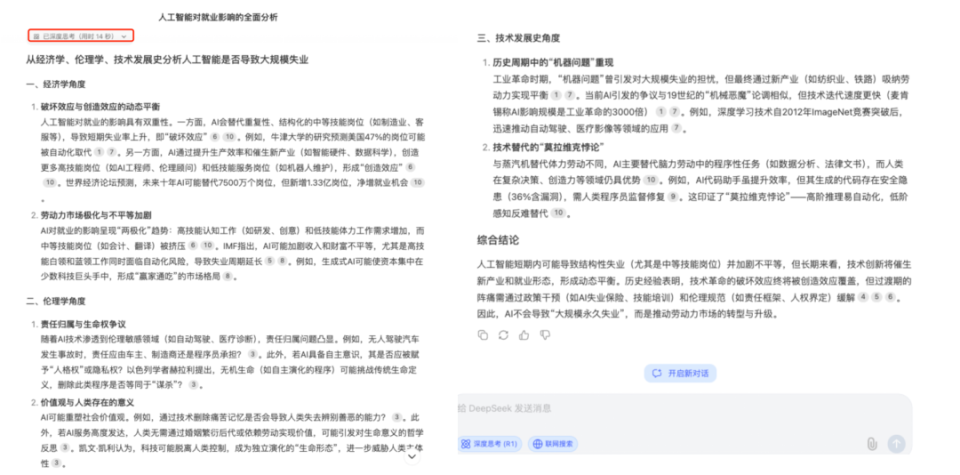Toggle the 联网搜索 web search option
The image size is (960, 475).
553,444
